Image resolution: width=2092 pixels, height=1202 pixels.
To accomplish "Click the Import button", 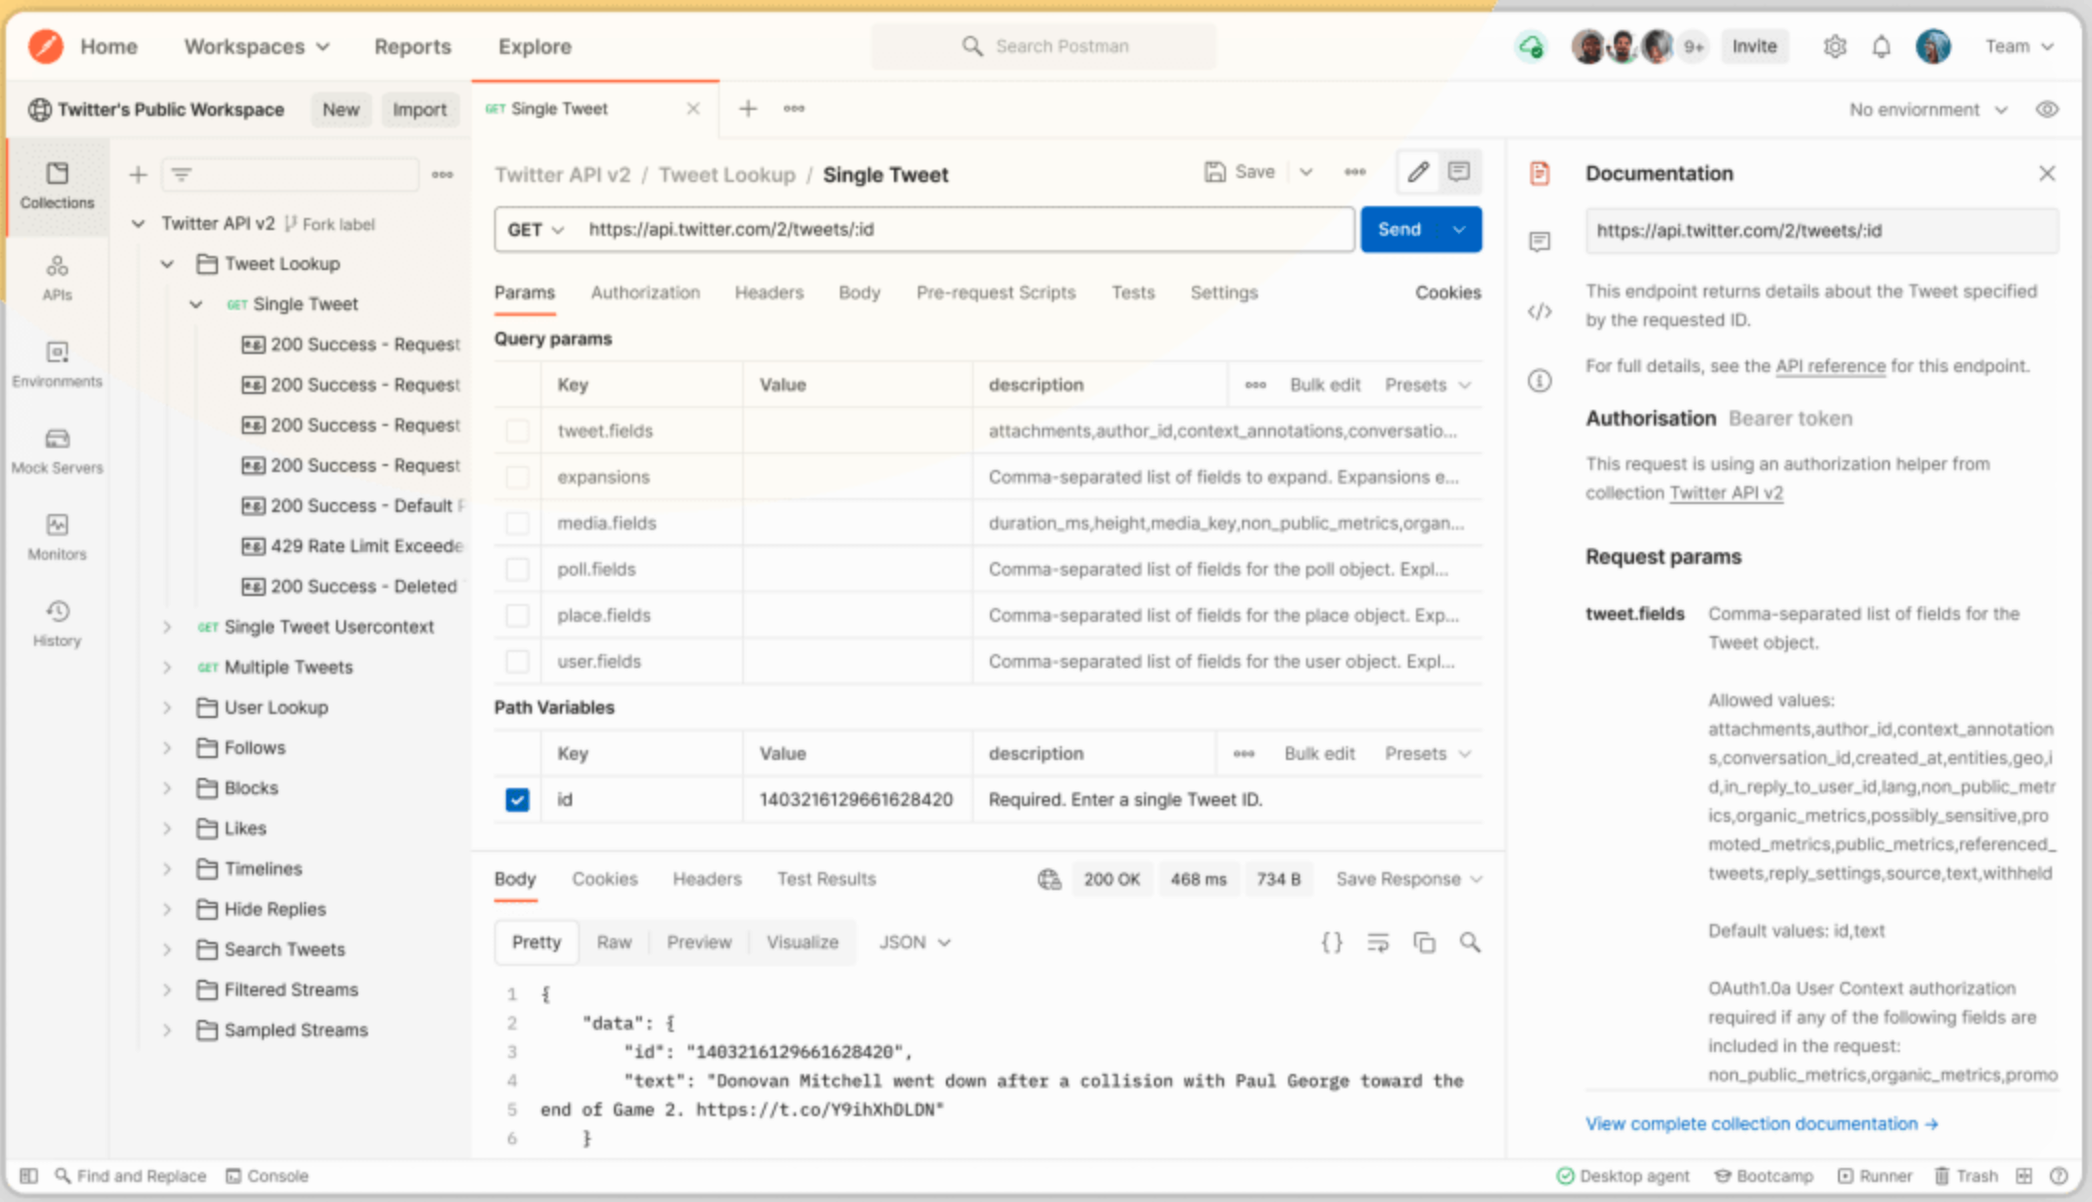I will coord(419,109).
